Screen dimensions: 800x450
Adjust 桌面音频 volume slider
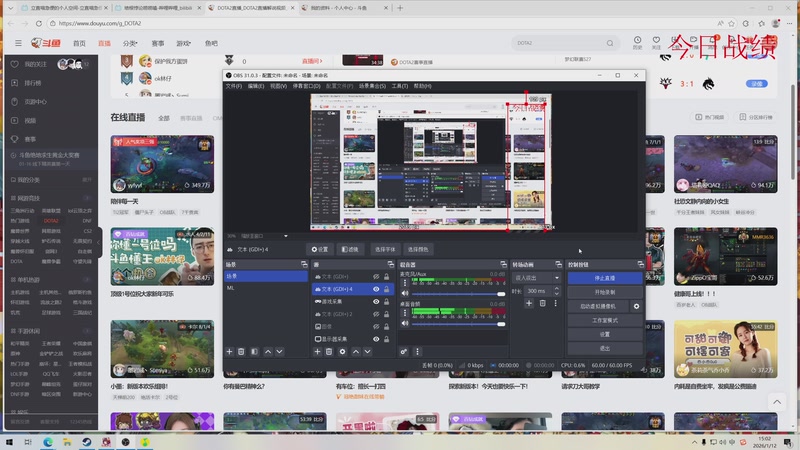[458, 324]
